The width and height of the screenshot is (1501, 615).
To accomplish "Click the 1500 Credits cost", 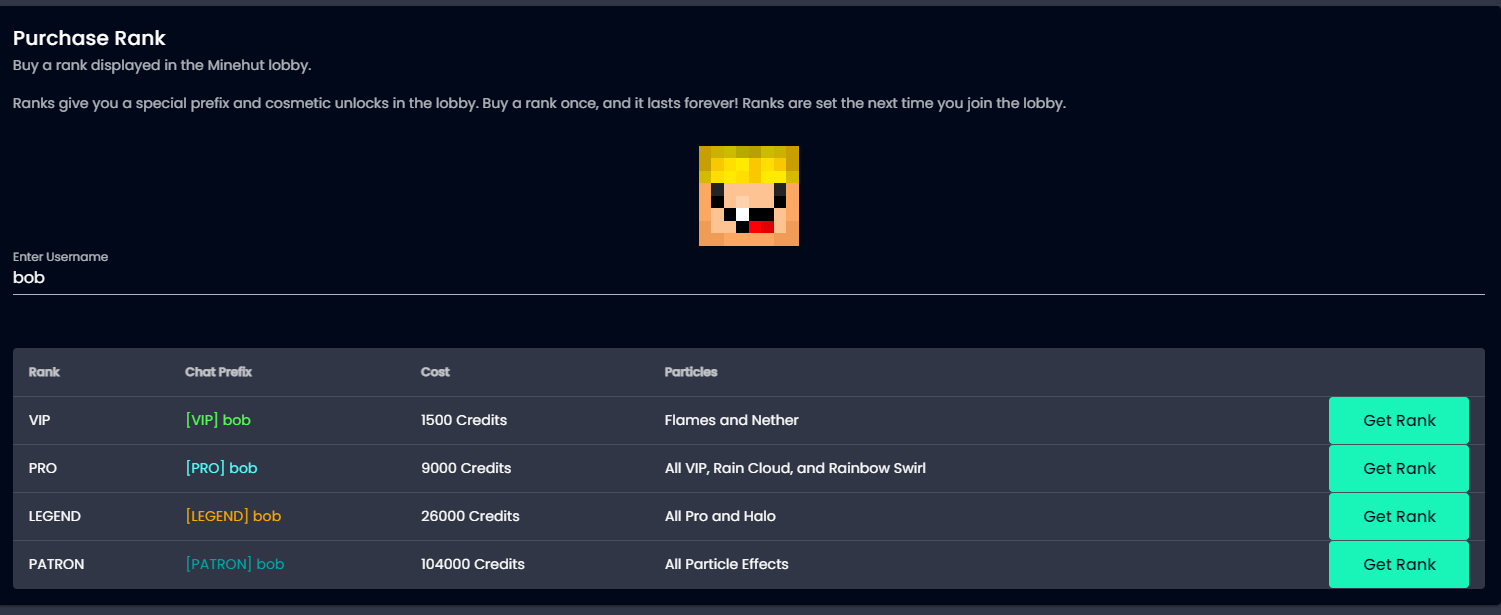I will (x=464, y=420).
